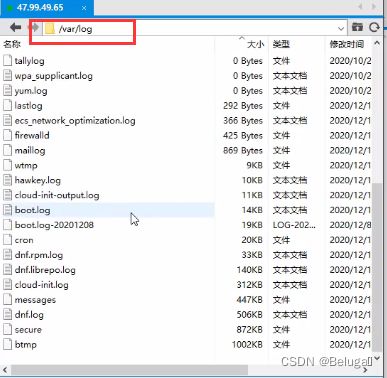
Task: Click the hawkey.log file name
Action: [x=38, y=180]
